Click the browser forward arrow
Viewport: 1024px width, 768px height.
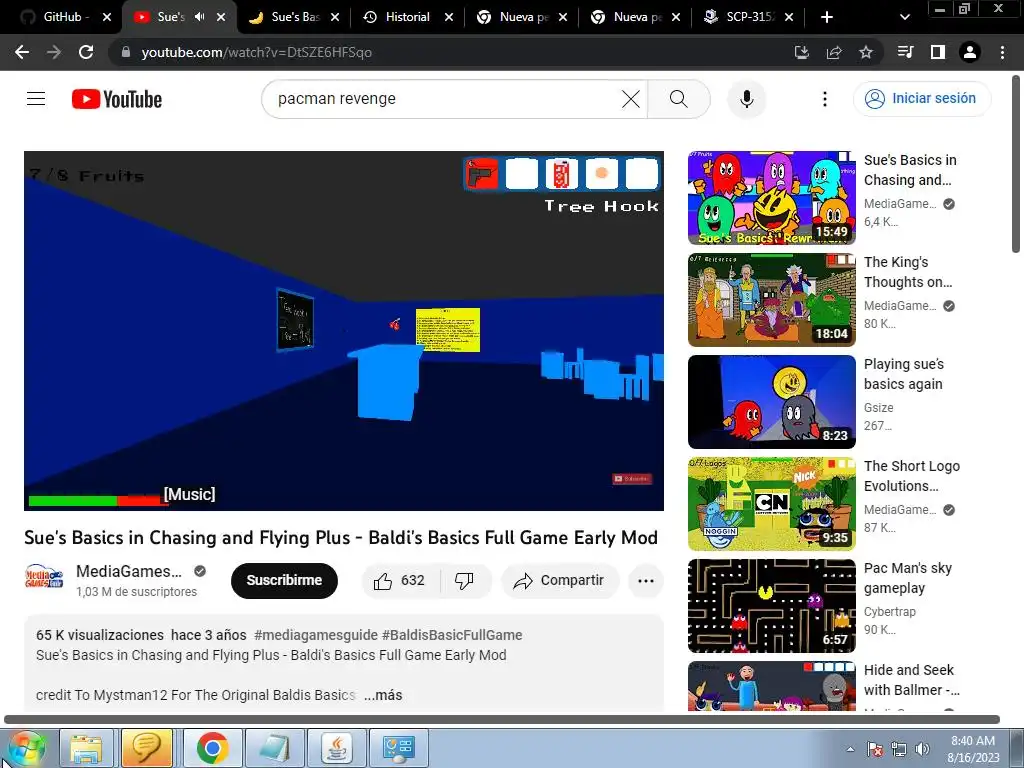pyautogui.click(x=54, y=52)
